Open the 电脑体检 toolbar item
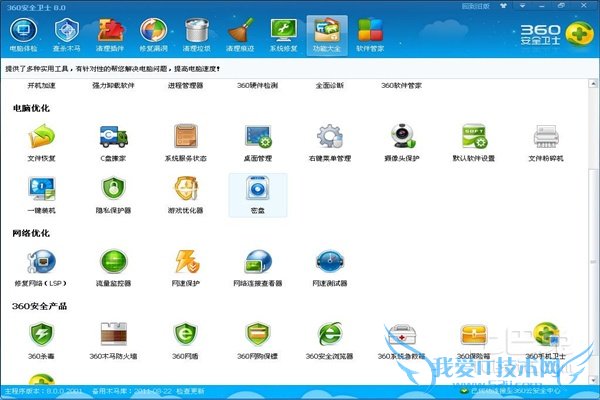600x400 pixels. point(23,36)
